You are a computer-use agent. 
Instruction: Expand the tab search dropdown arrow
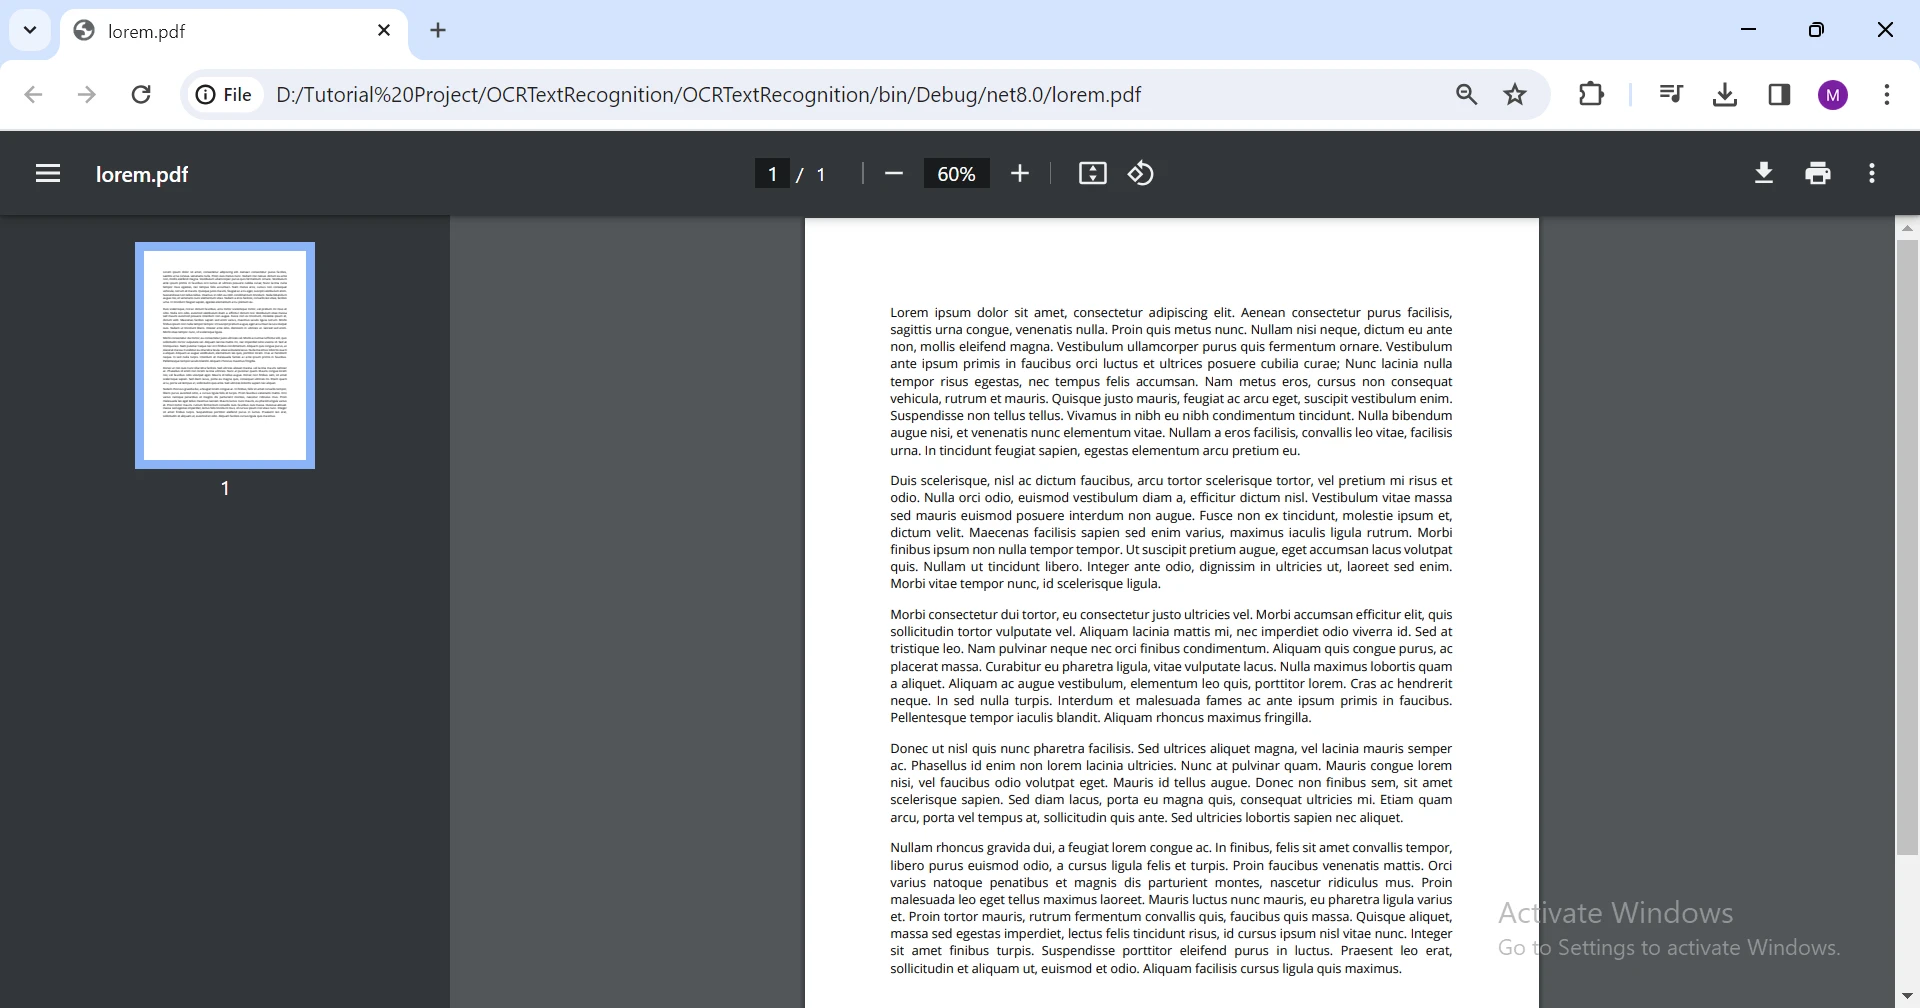point(30,30)
